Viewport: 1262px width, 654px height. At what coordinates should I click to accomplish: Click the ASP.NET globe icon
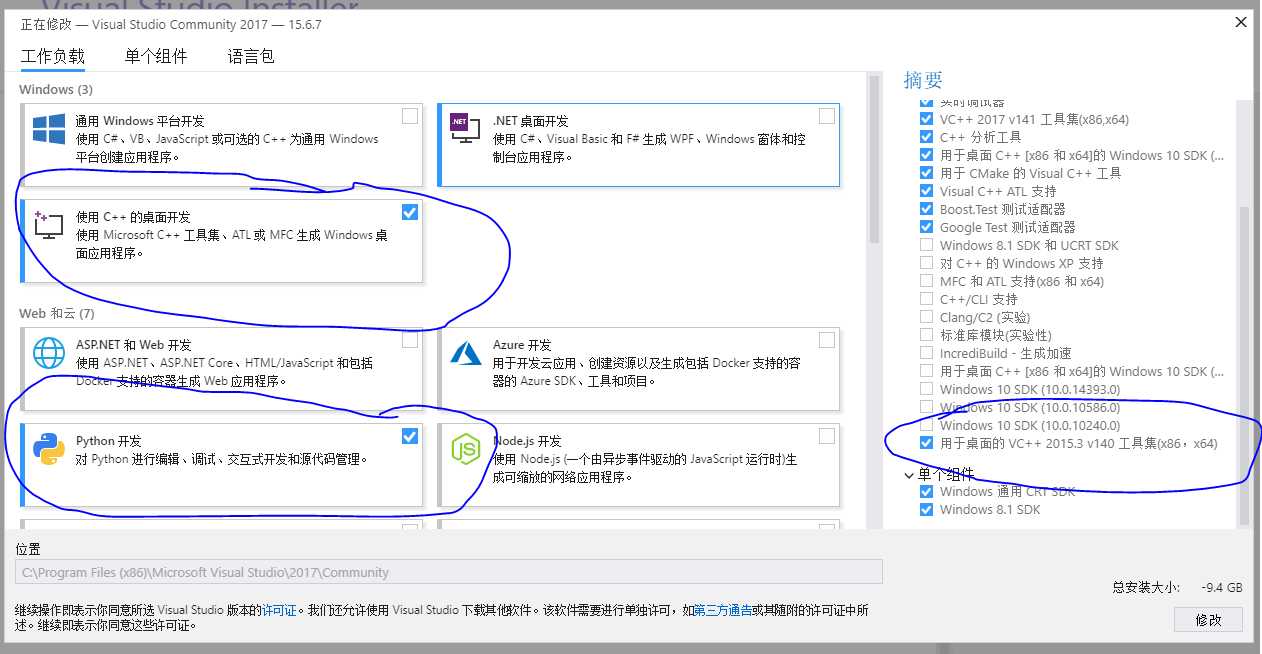[x=48, y=353]
